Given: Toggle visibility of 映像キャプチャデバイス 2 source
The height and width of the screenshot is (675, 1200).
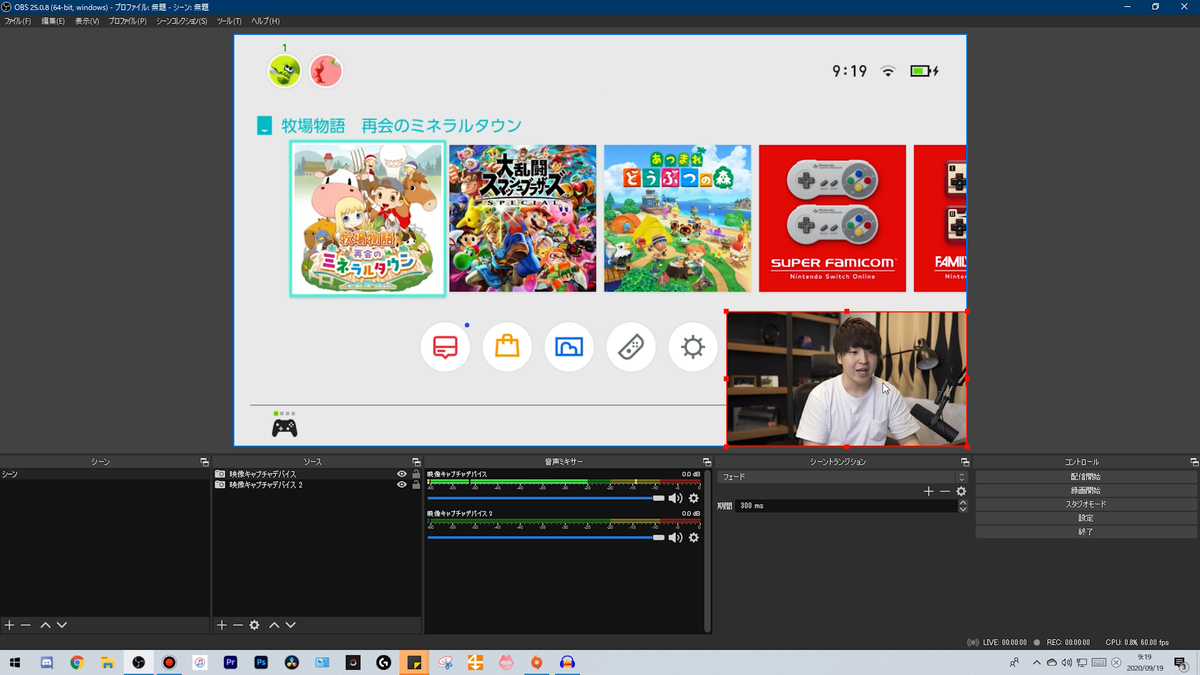Looking at the screenshot, I should tap(402, 485).
